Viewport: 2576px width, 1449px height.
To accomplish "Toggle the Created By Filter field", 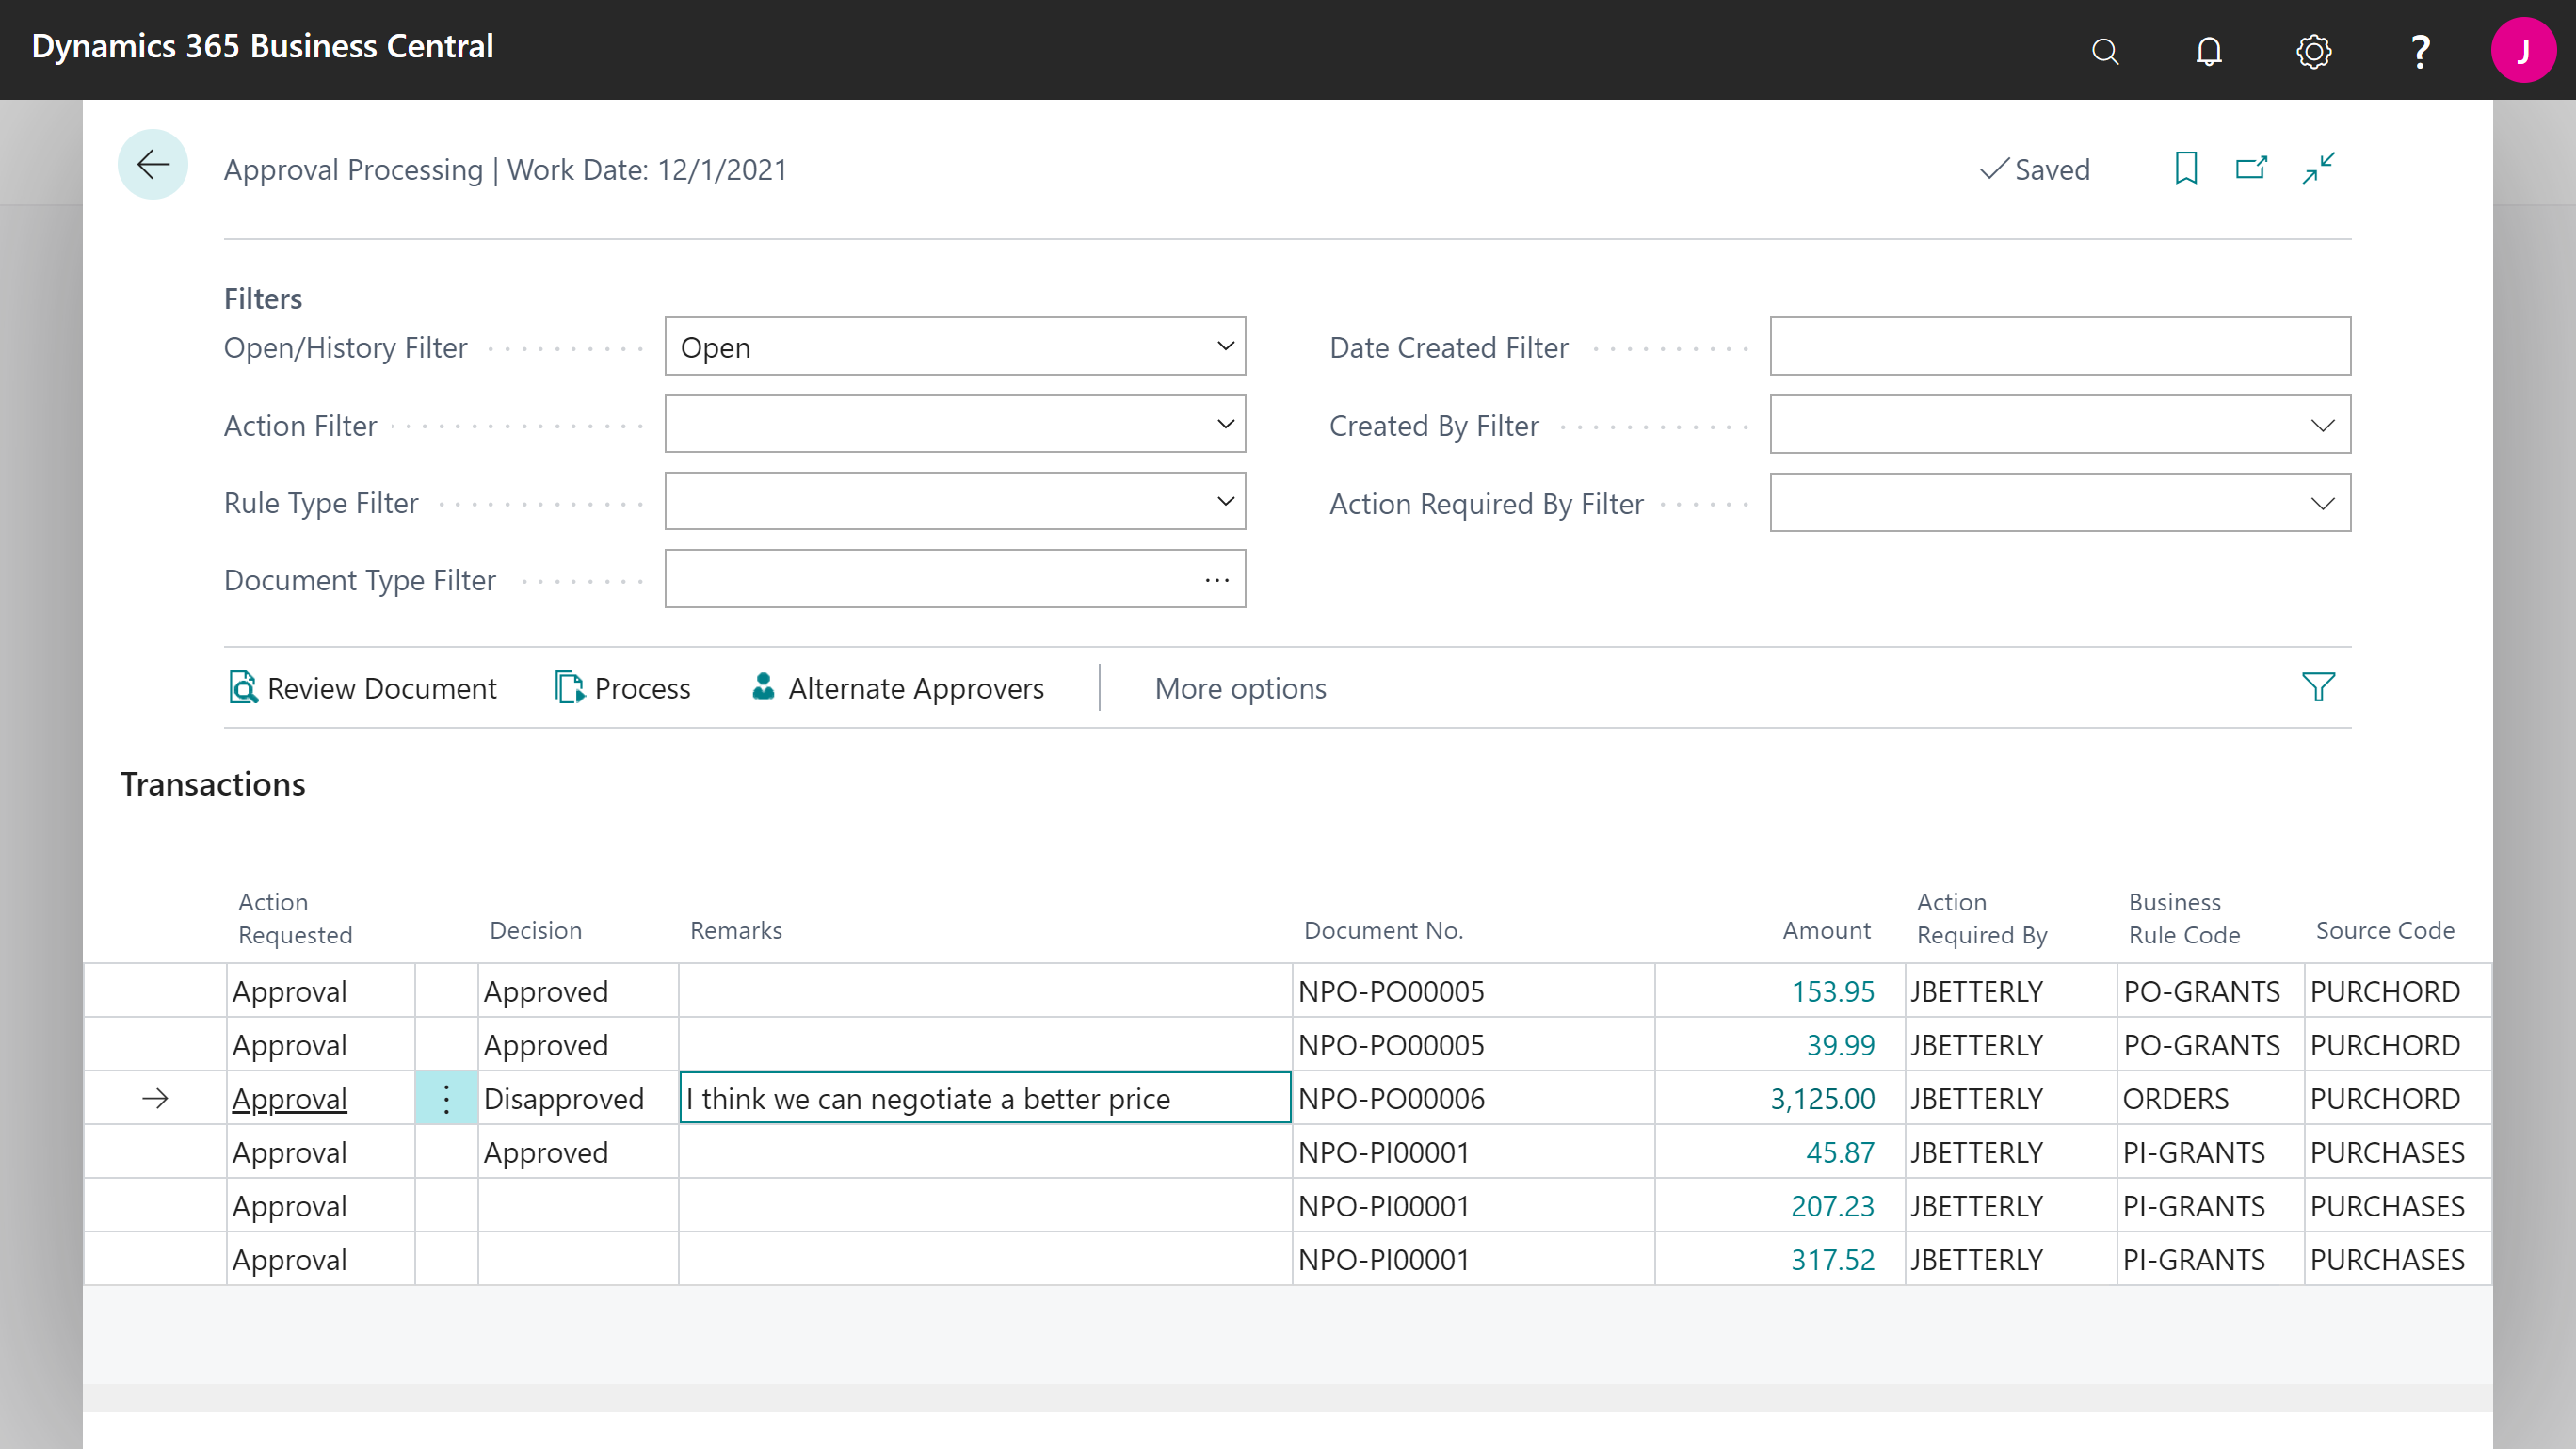I will point(2323,425).
